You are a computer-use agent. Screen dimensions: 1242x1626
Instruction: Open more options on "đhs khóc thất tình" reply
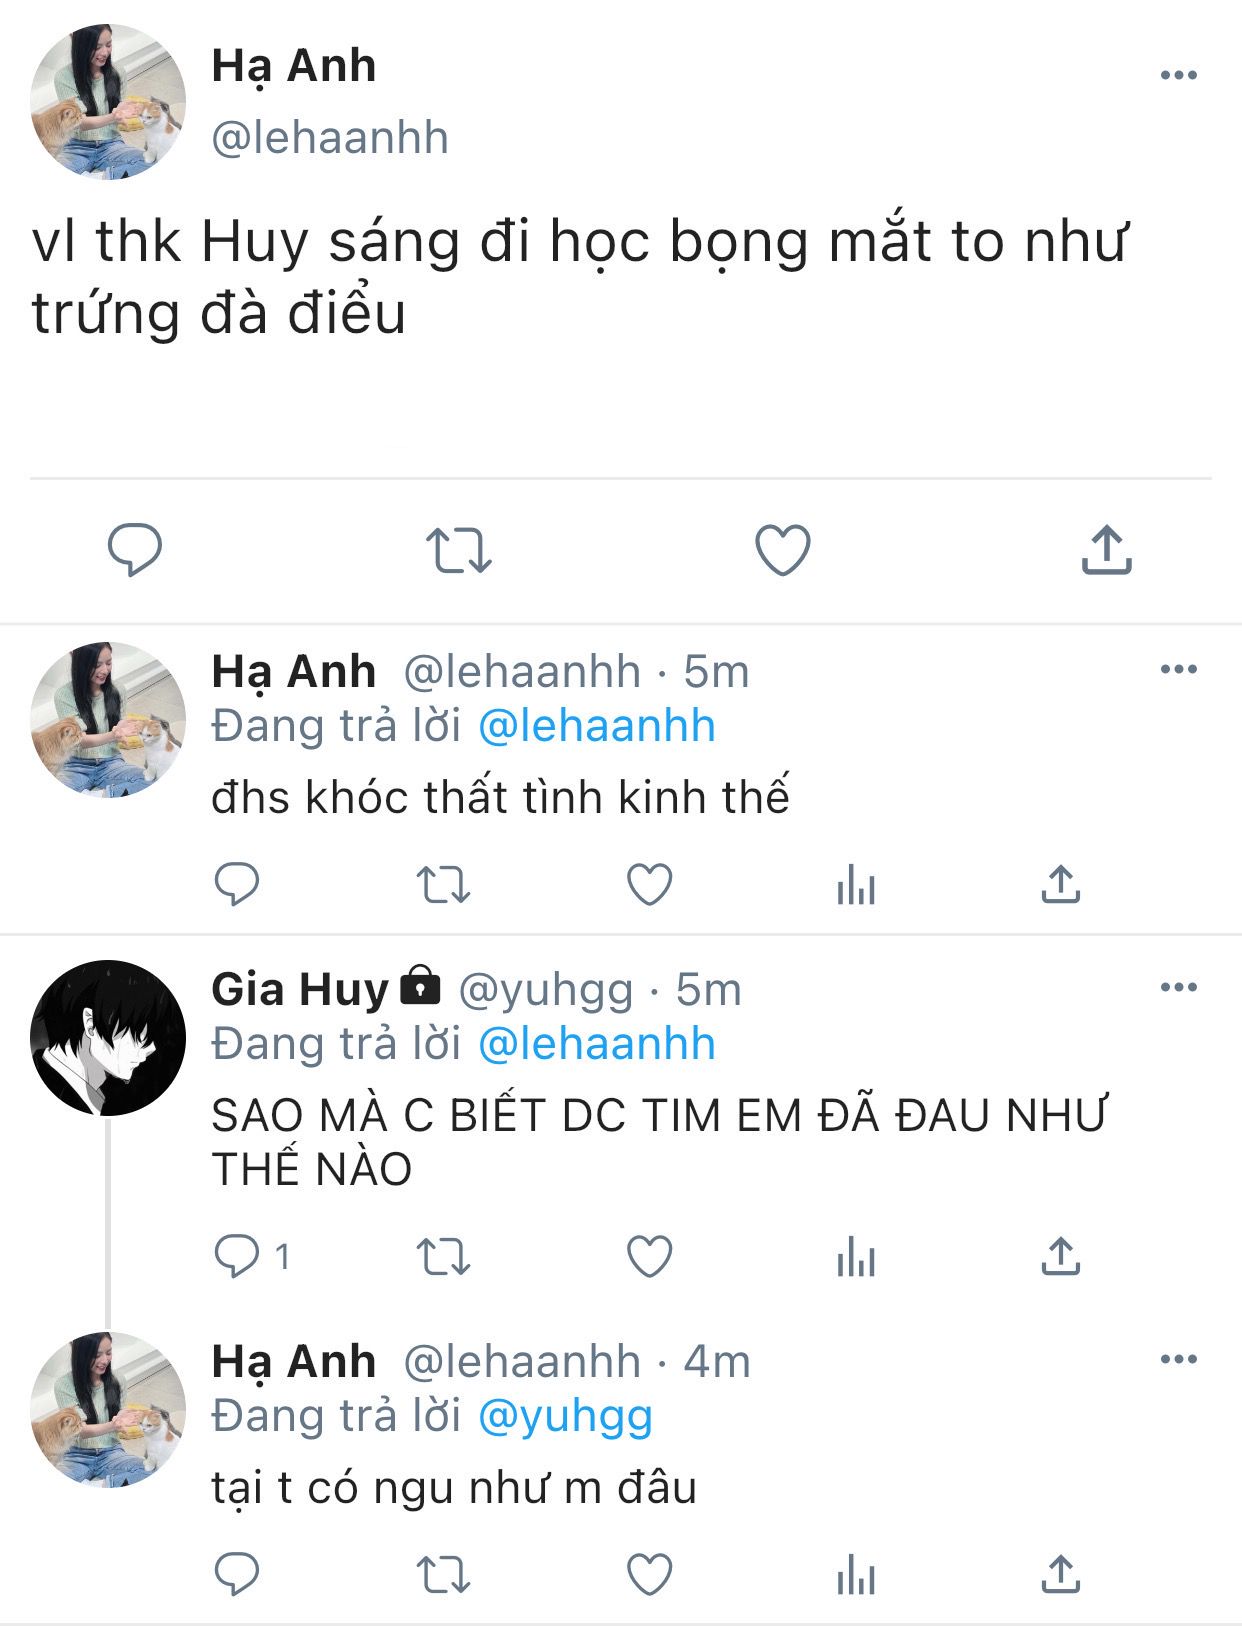pos(1178,669)
